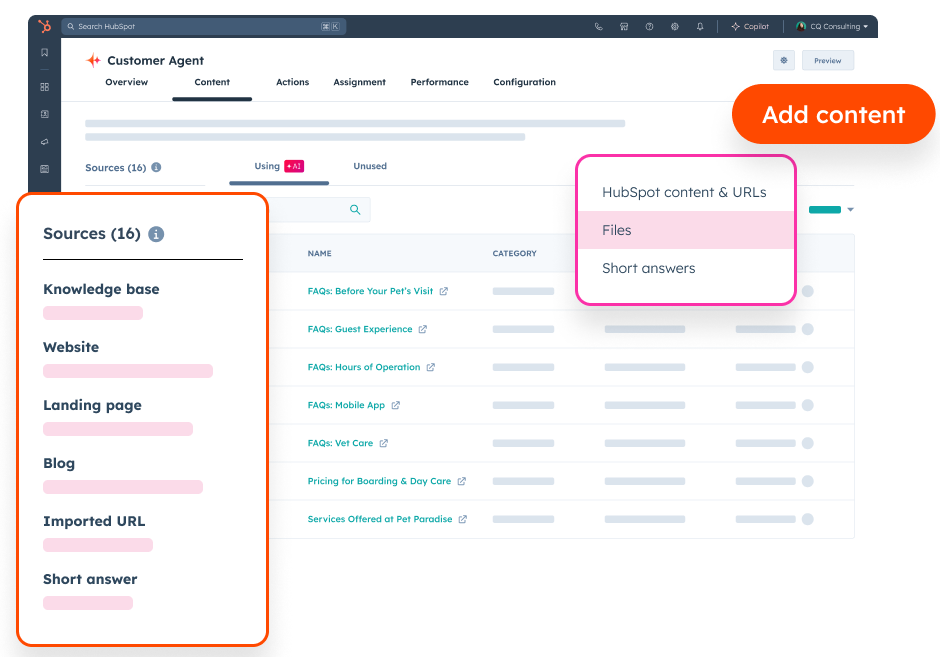
Task: Select Short answer in the Sources panel
Action: 90,579
